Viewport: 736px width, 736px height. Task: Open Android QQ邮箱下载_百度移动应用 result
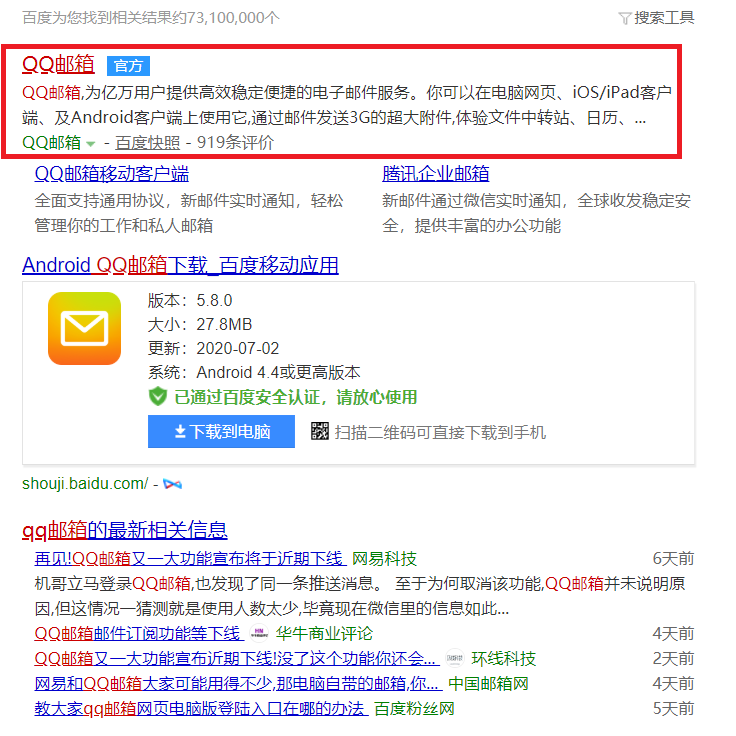180,265
